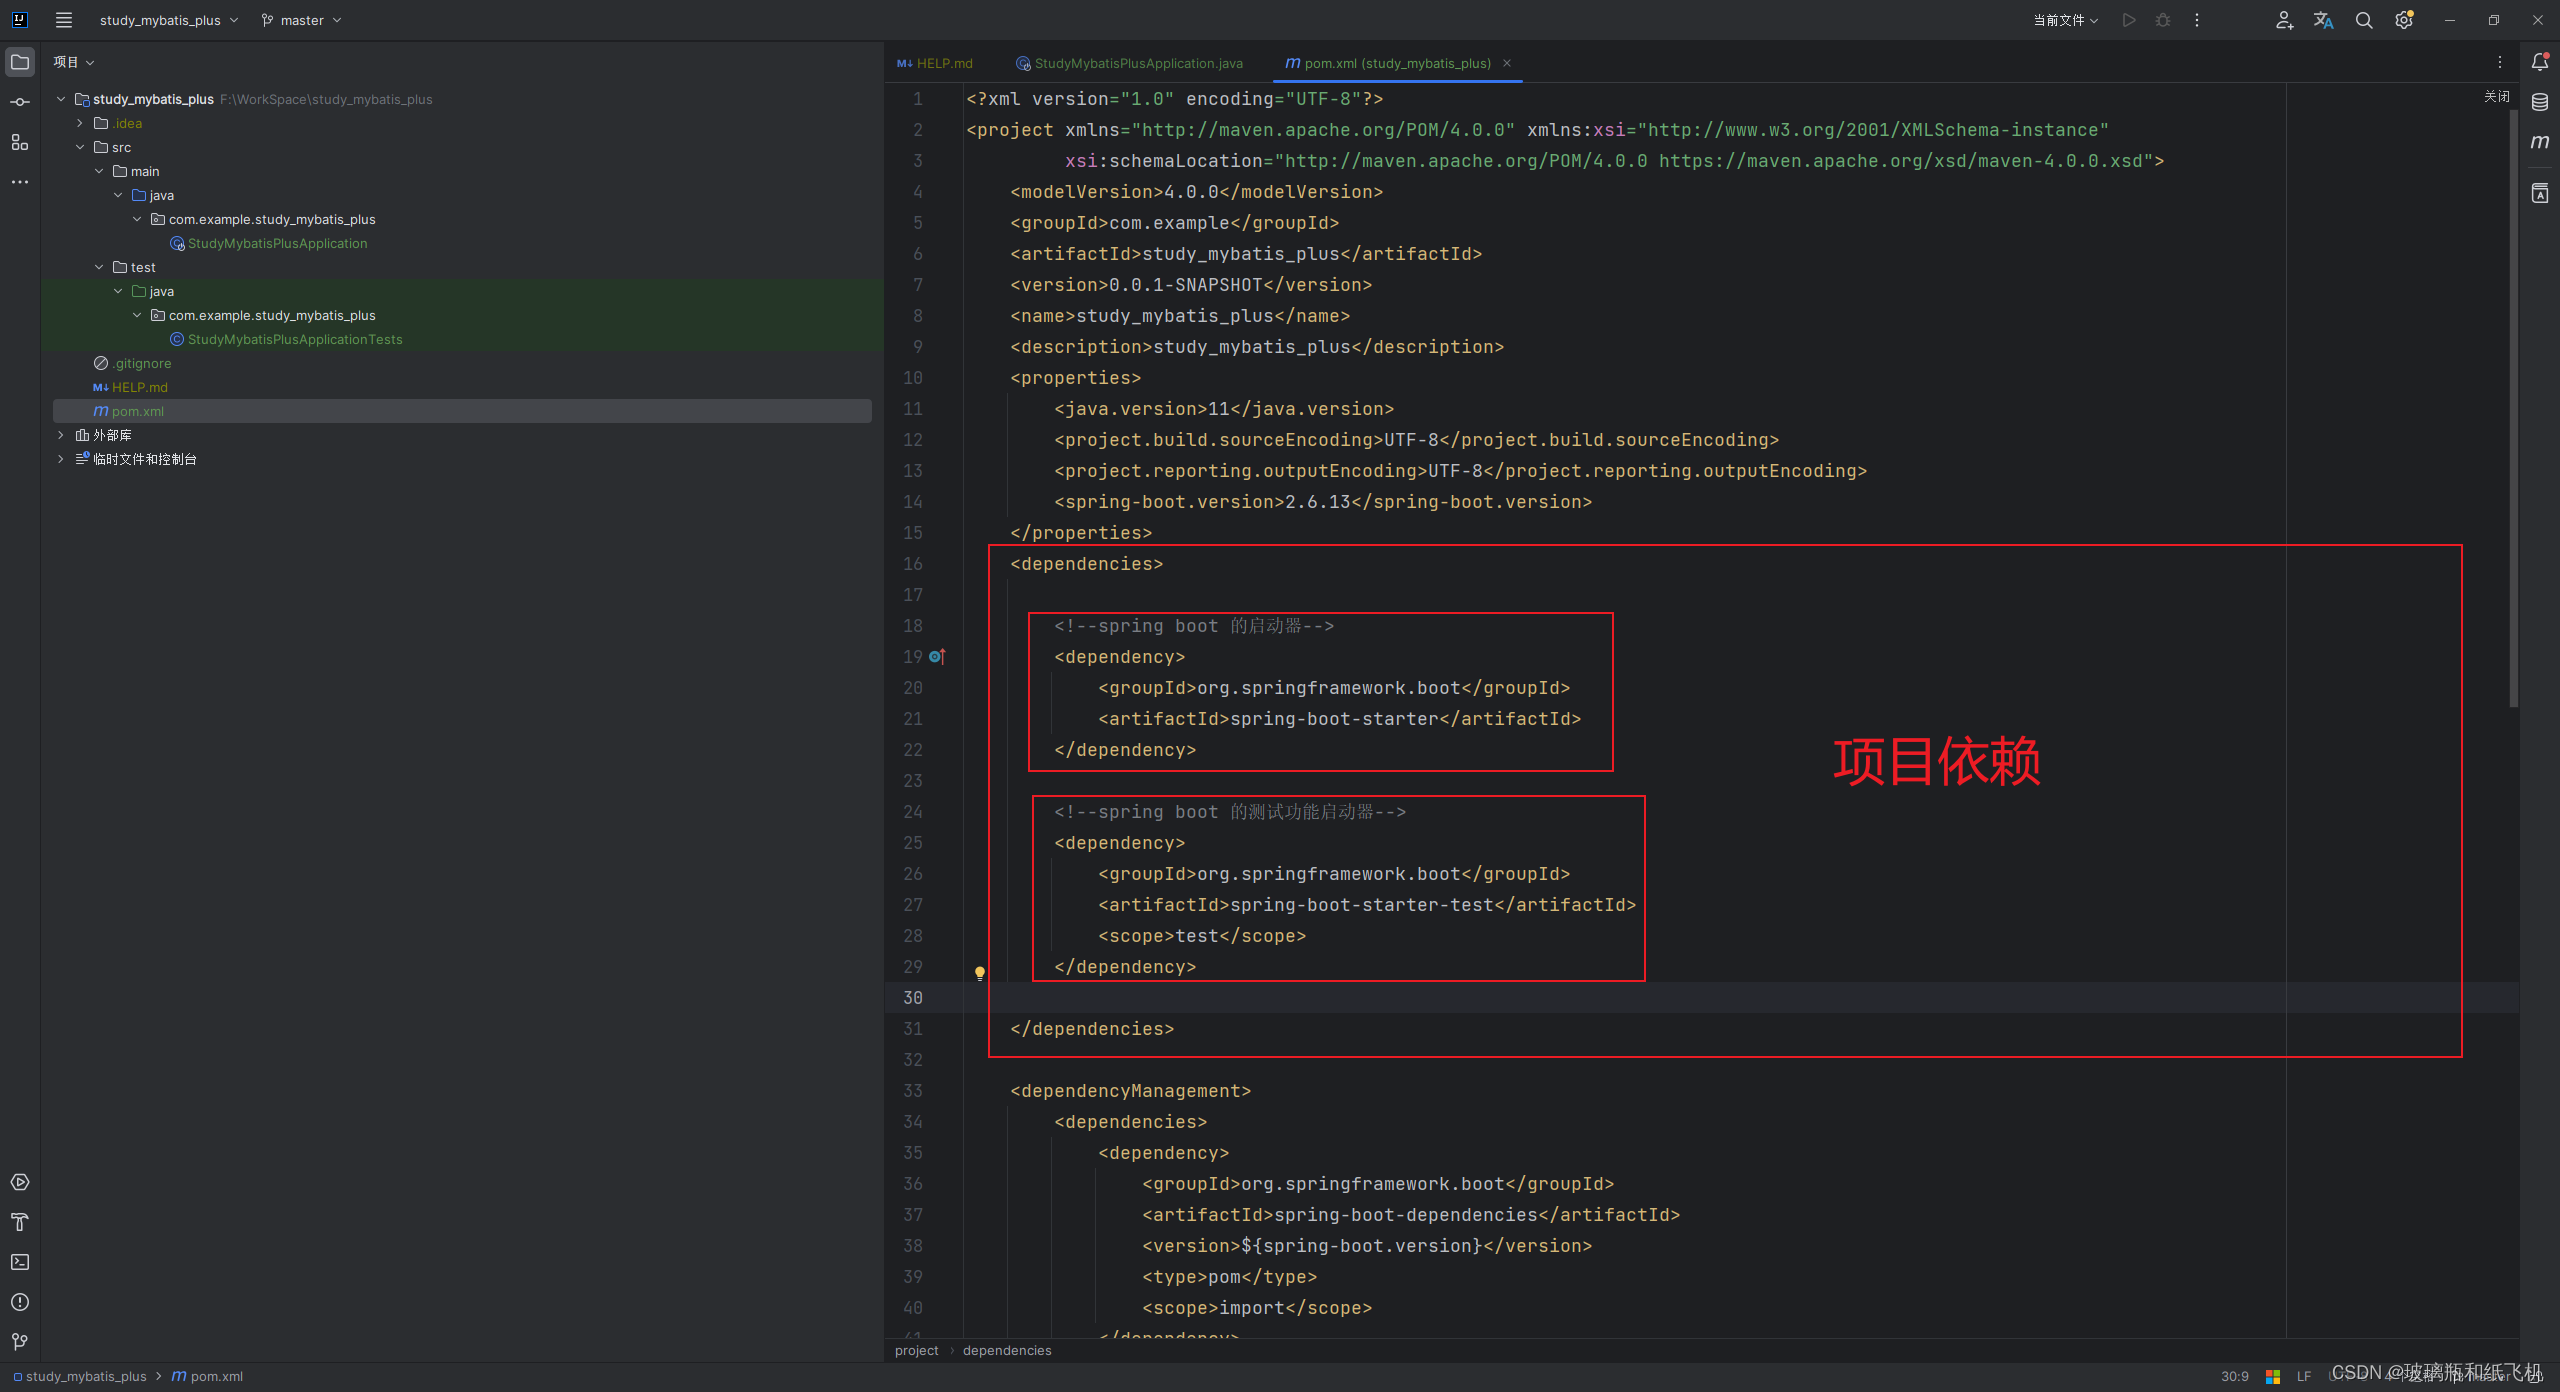
Task: Select HELP.md in the project tree
Action: 139,387
